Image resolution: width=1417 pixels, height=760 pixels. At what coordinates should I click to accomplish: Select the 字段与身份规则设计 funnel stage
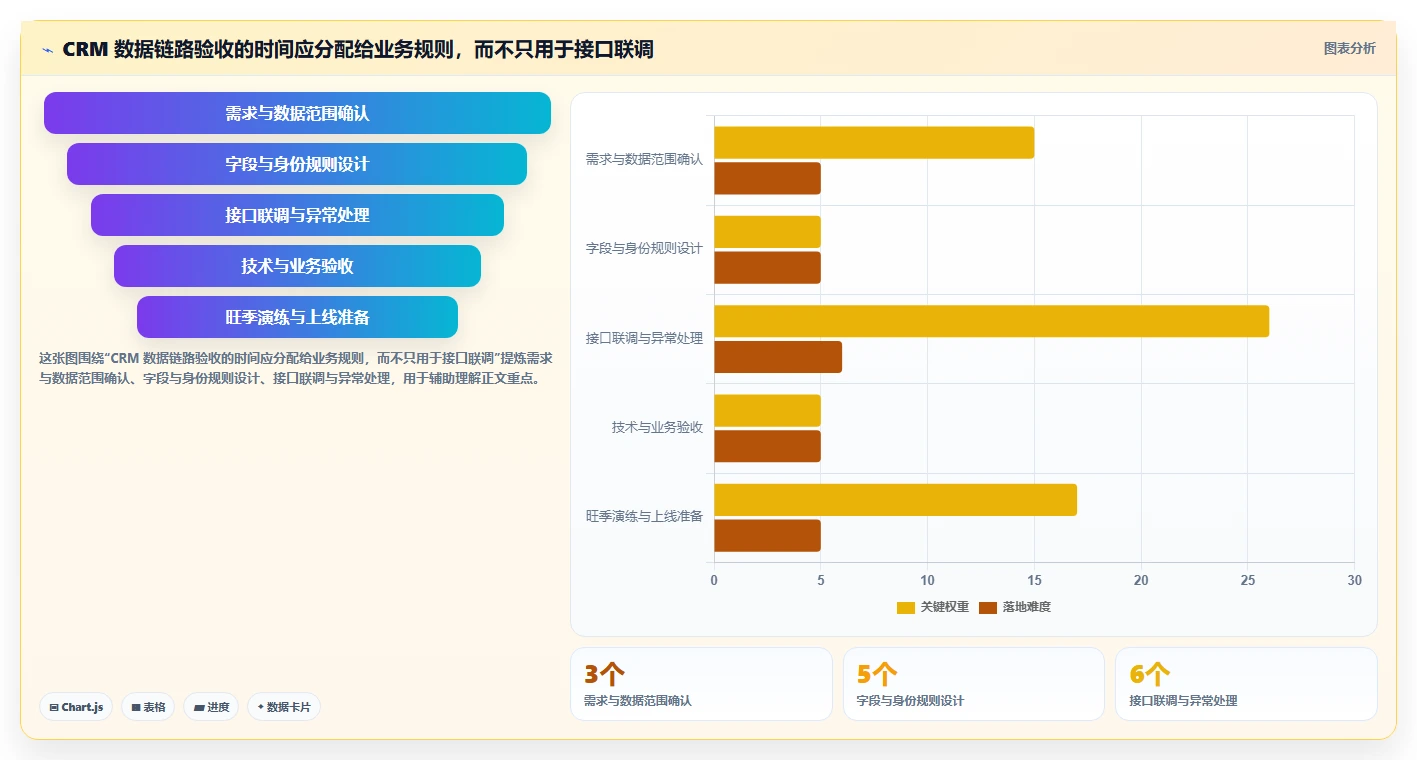(x=297, y=164)
